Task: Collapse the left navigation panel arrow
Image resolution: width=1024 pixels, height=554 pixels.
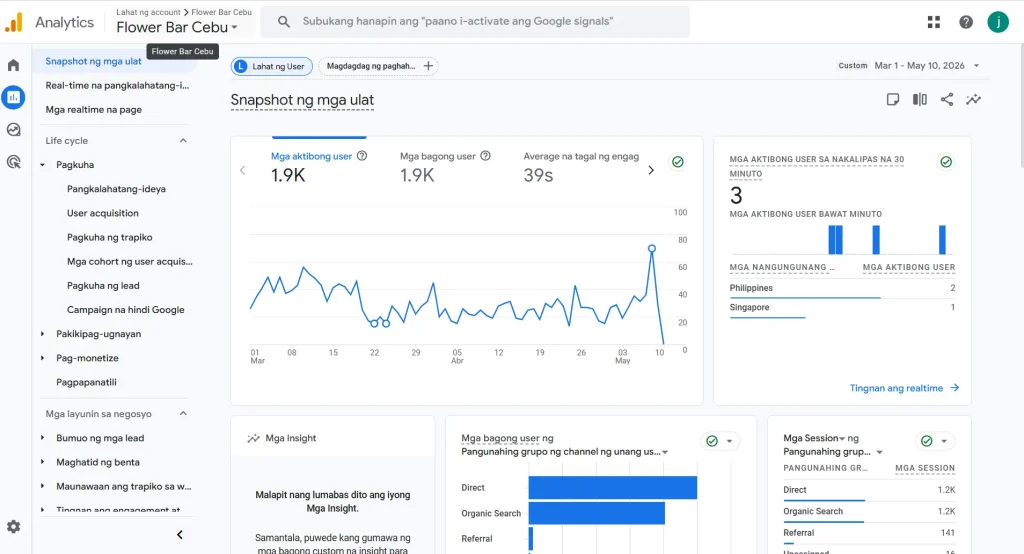Action: tap(180, 534)
